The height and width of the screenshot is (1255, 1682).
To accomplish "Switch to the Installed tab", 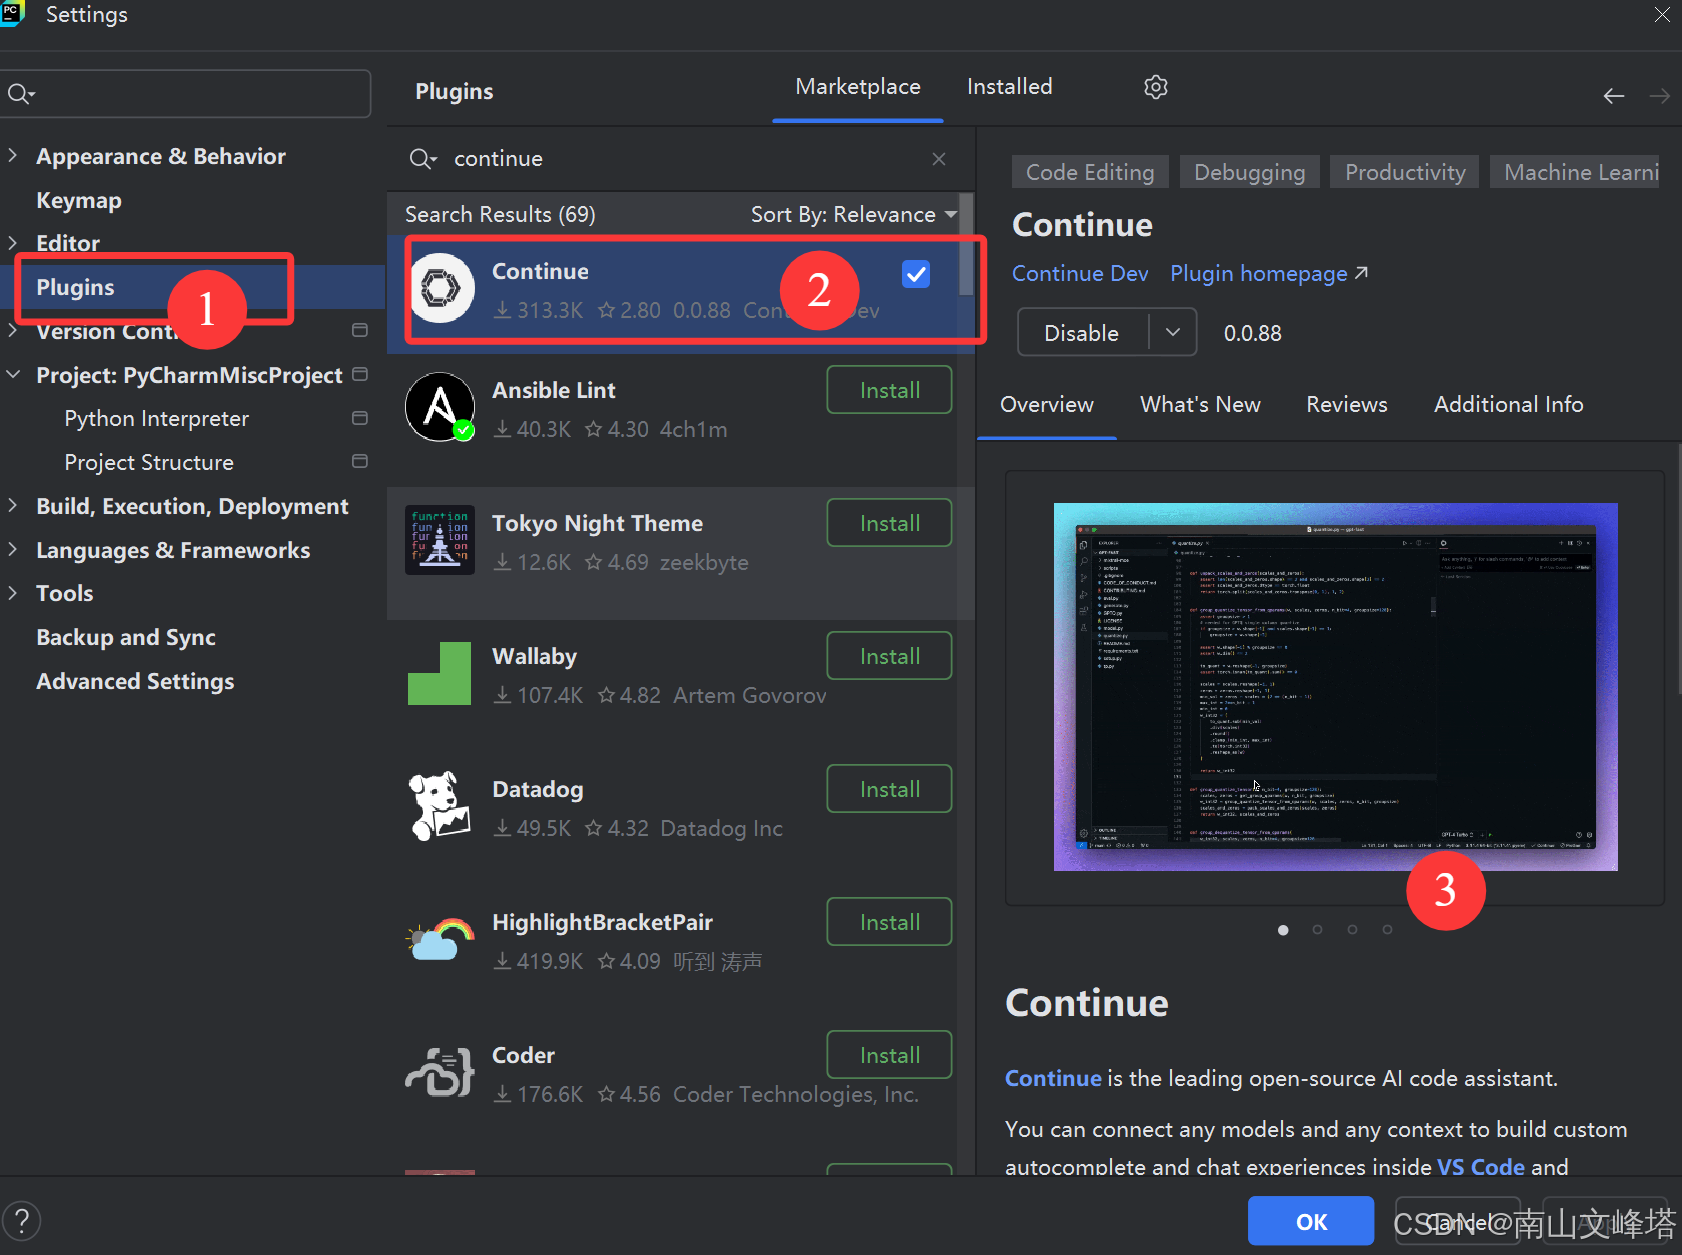I will tap(1010, 87).
